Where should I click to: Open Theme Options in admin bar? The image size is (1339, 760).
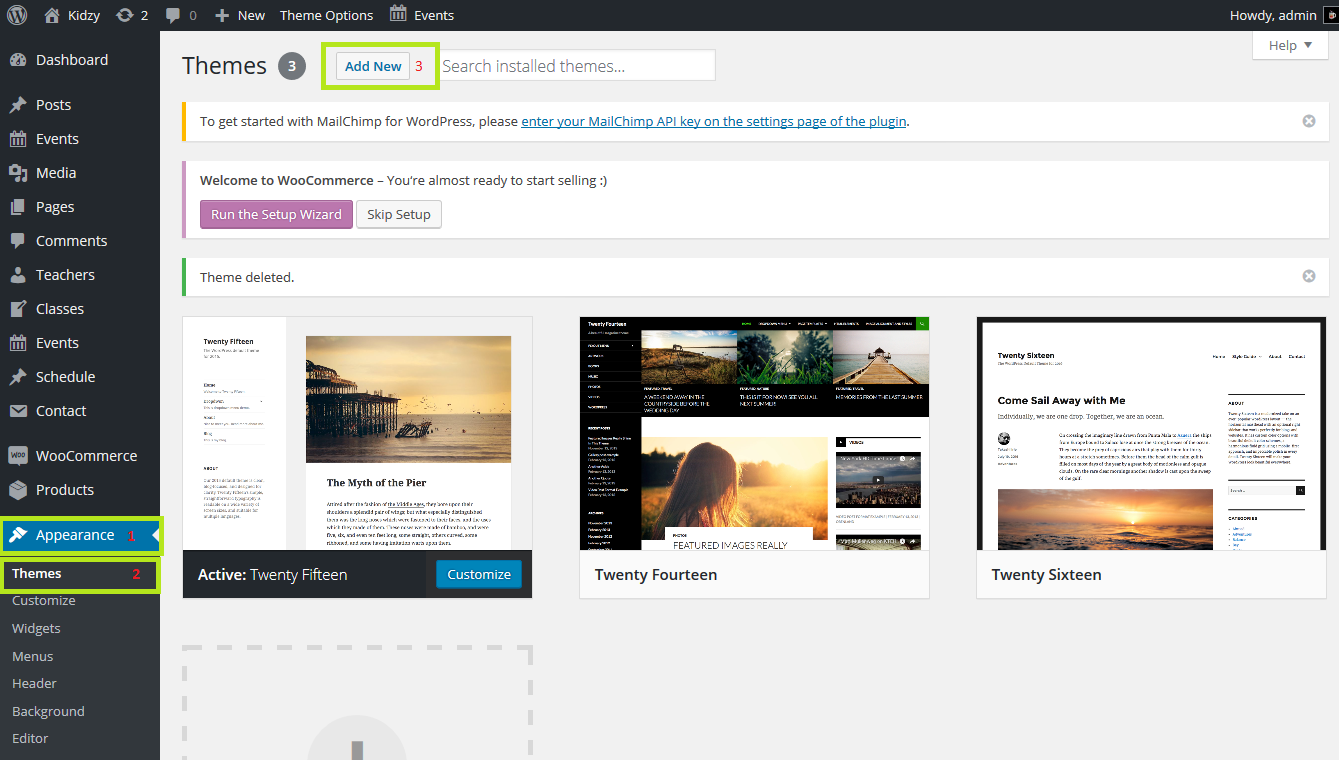[326, 15]
